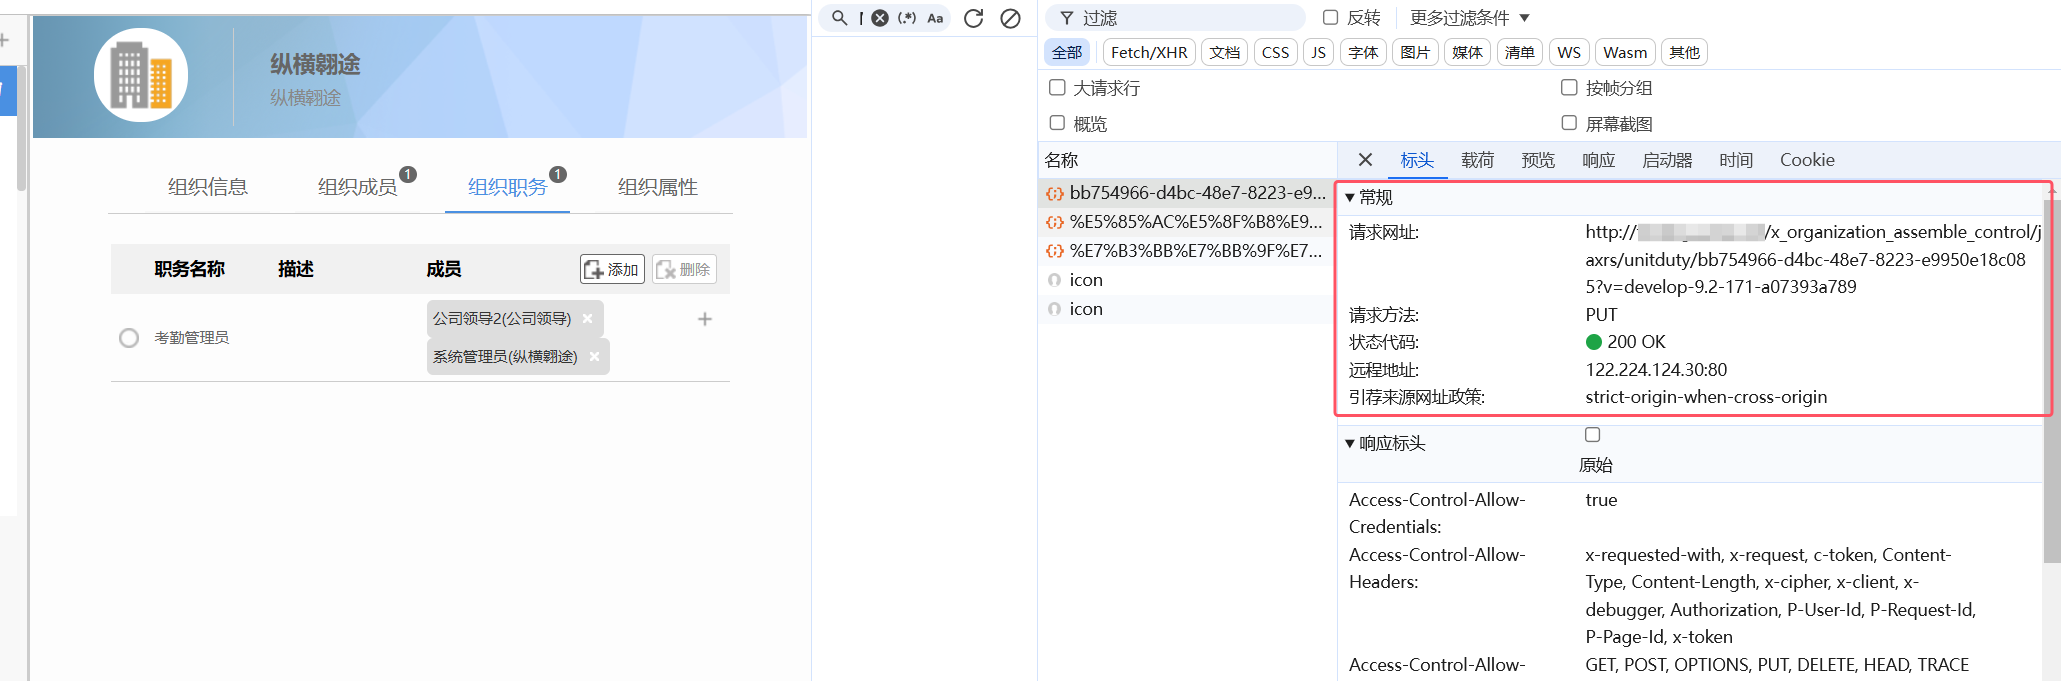
Task: Filter by 其他 other requests
Action: click(x=1684, y=52)
